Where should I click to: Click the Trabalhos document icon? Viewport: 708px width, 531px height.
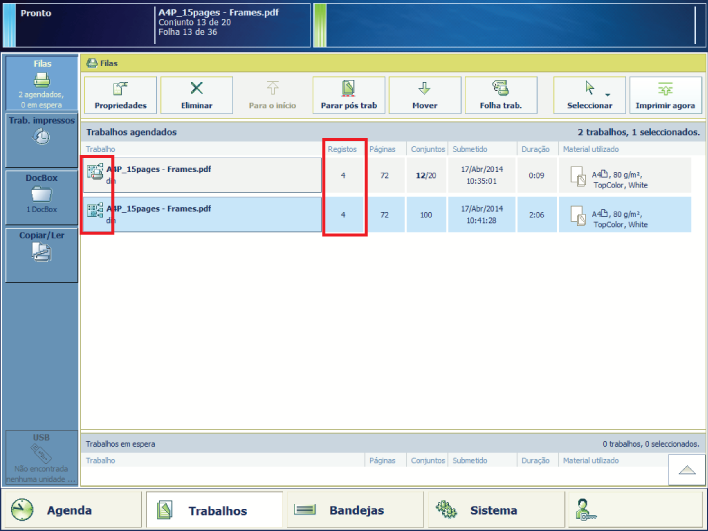pyautogui.click(x=164, y=510)
